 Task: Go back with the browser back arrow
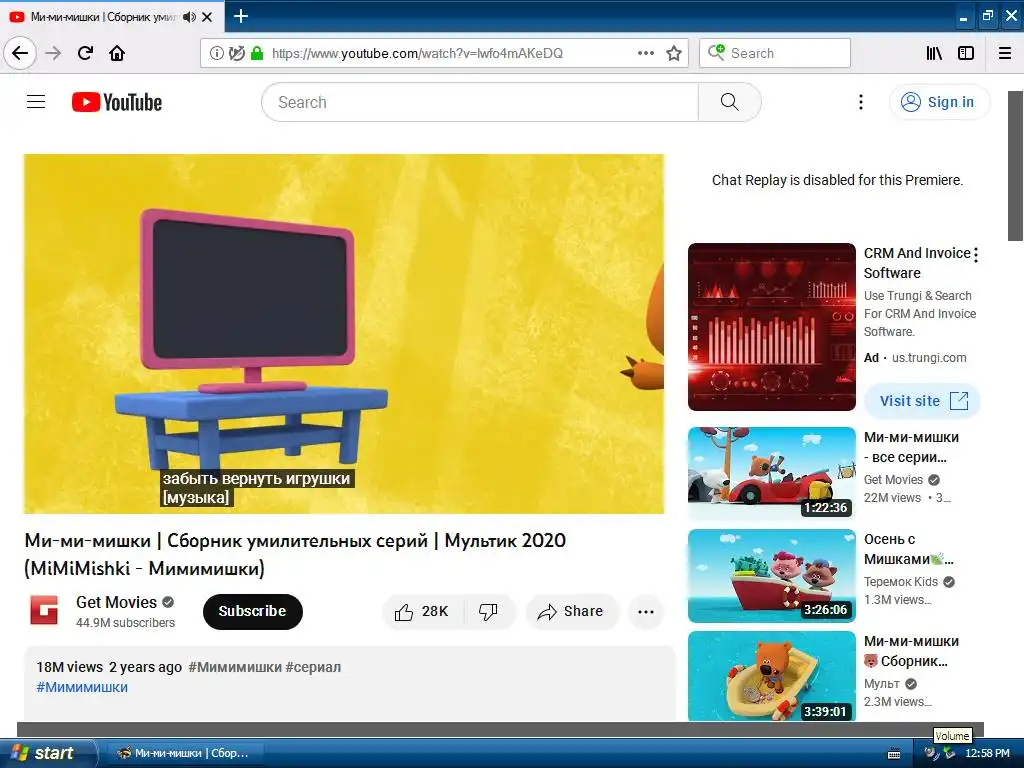(20, 53)
